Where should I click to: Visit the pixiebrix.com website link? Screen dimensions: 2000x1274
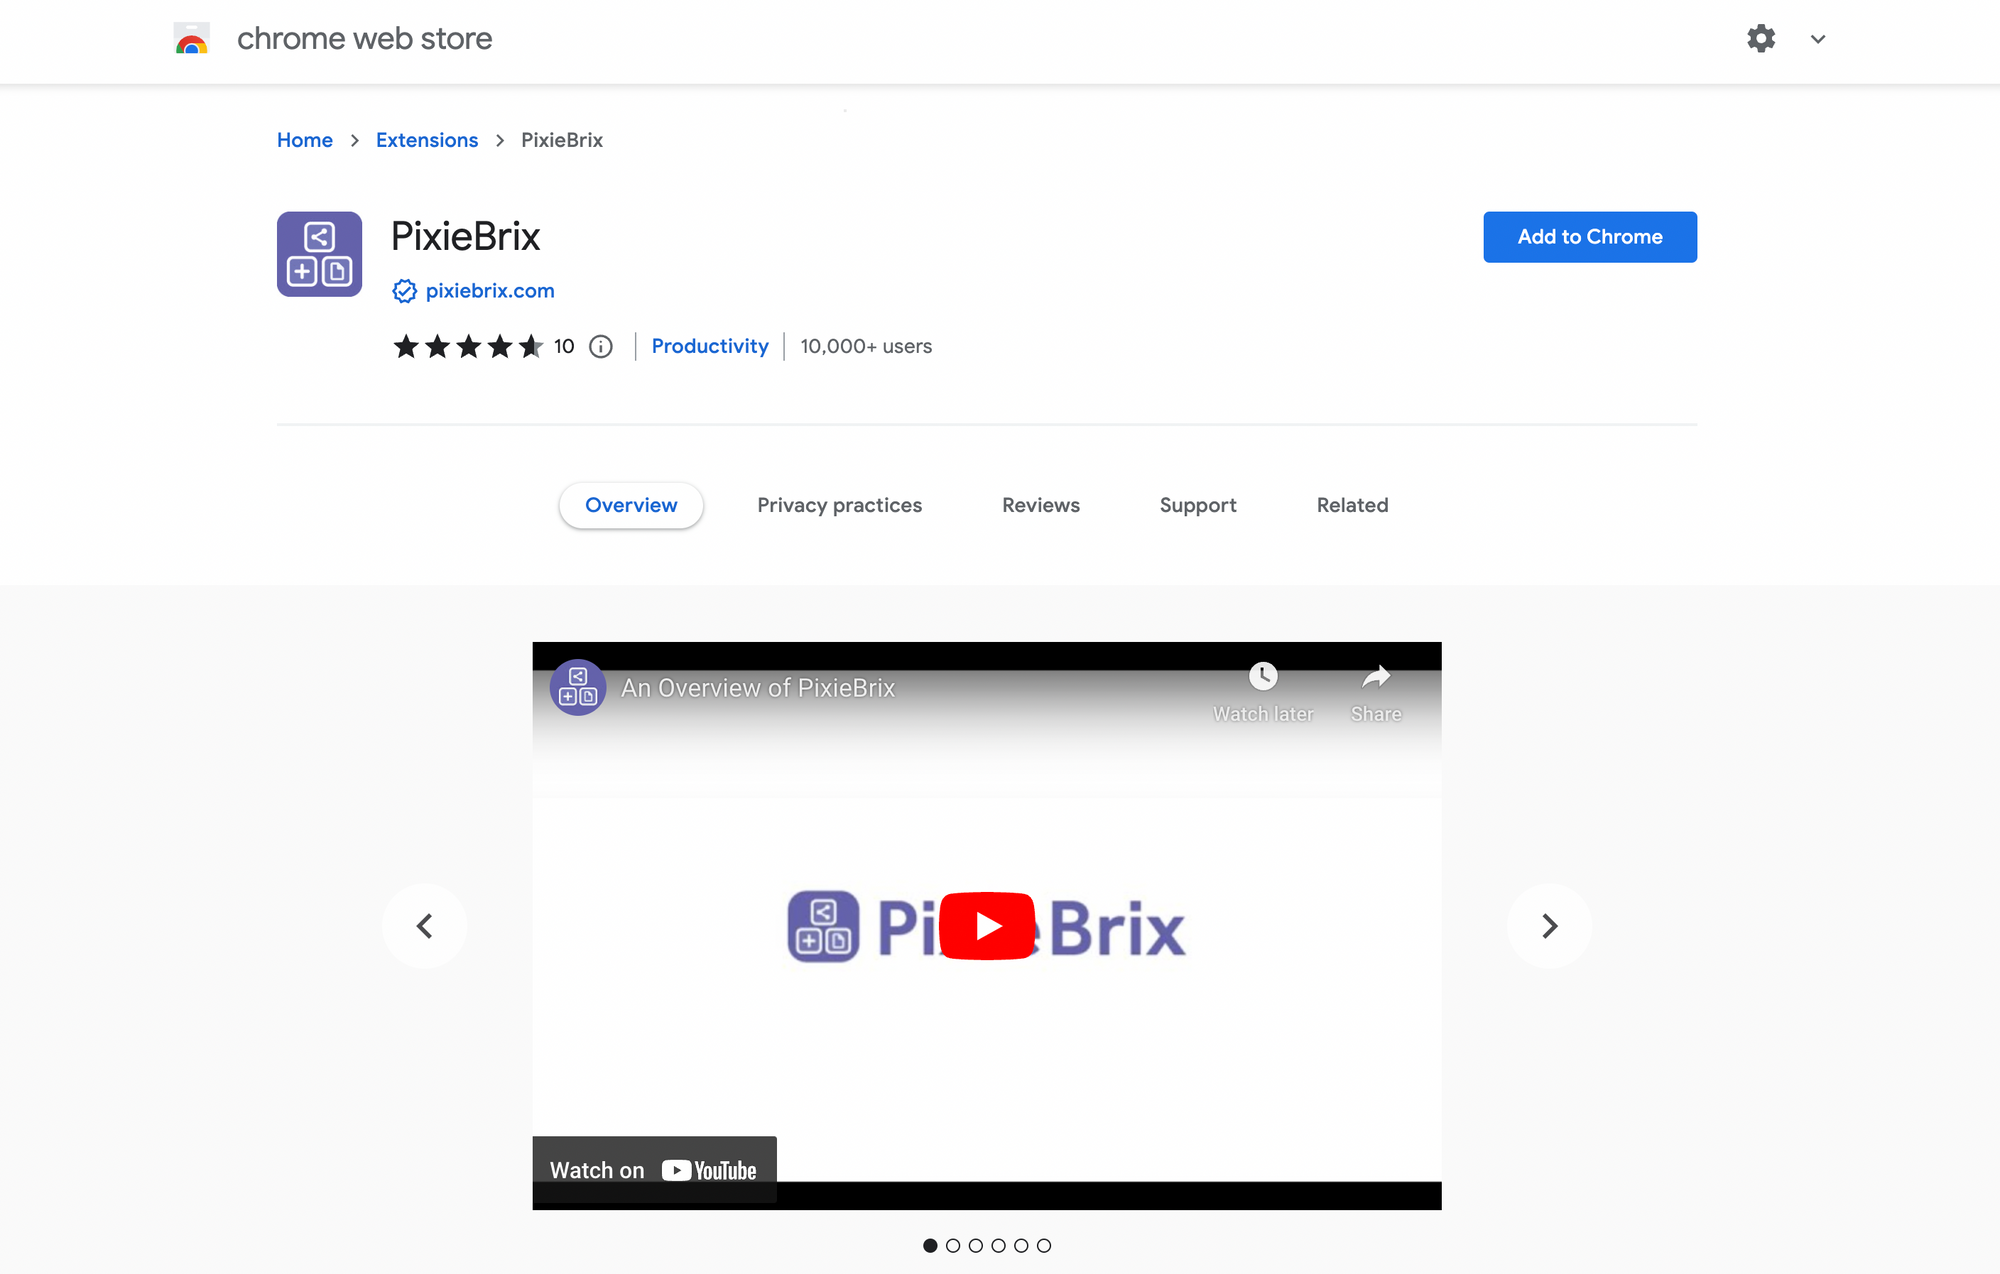pyautogui.click(x=488, y=291)
